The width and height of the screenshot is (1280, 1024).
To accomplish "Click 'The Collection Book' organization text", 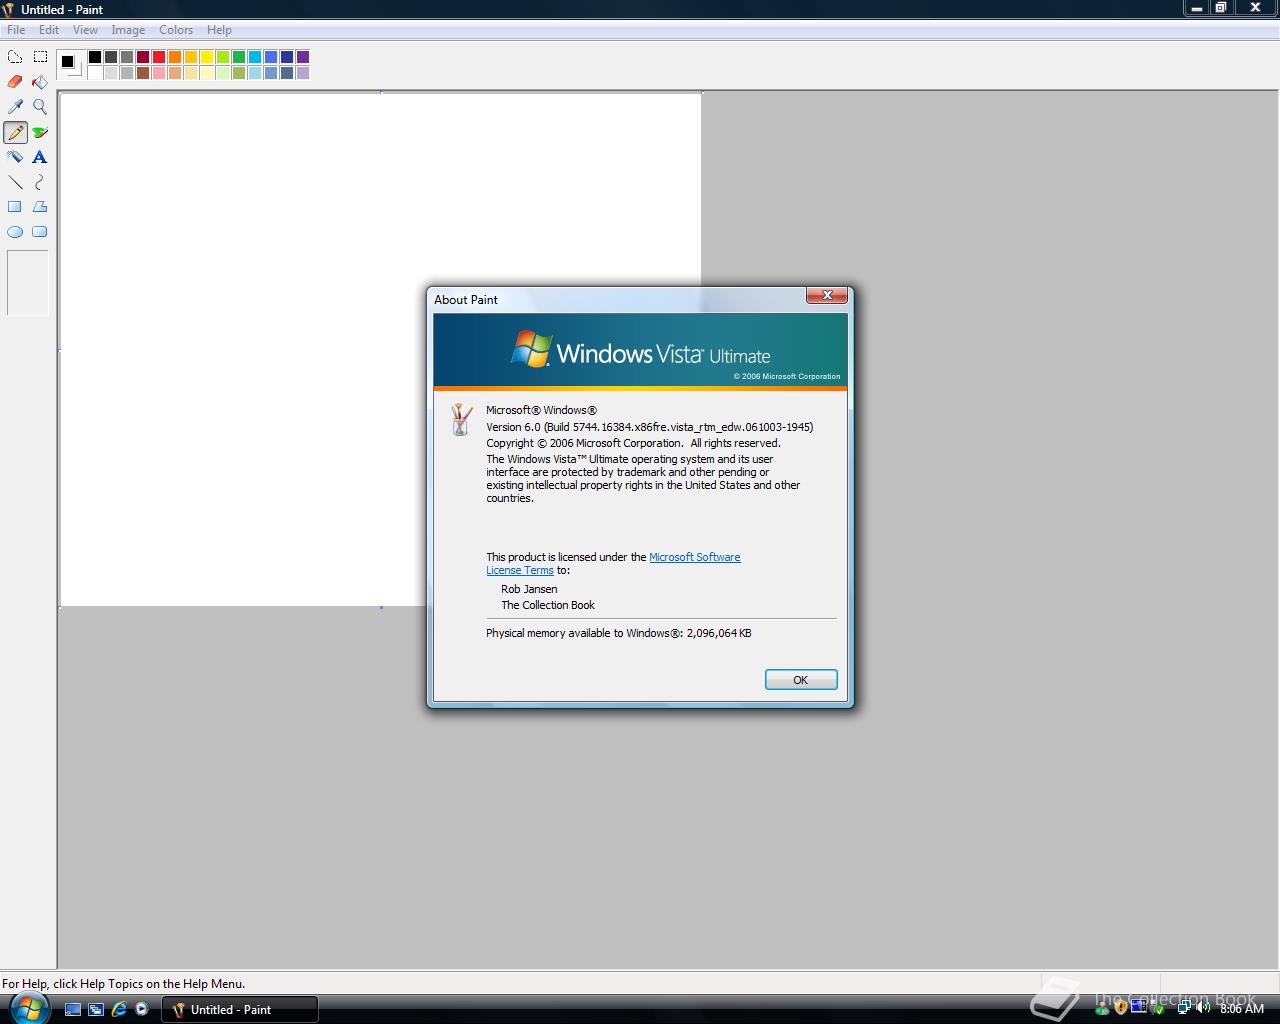I will tap(548, 605).
